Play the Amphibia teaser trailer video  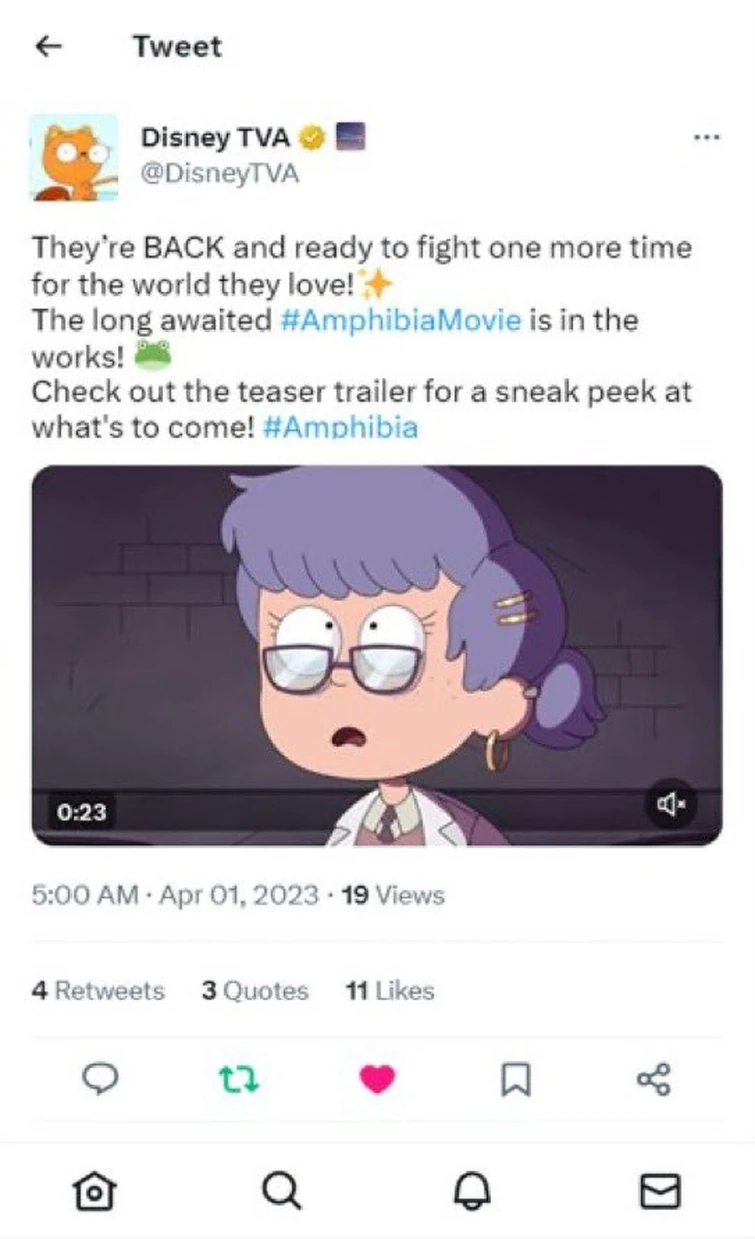tap(377, 650)
